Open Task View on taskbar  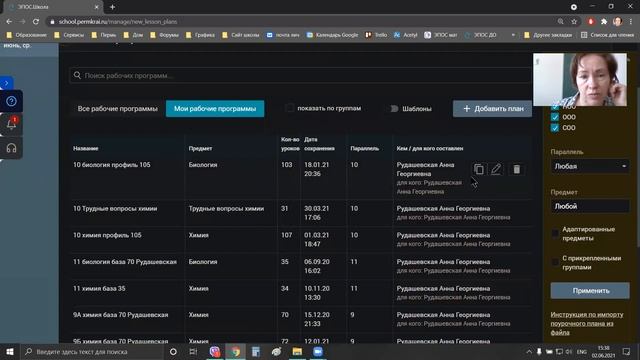pyautogui.click(x=193, y=351)
